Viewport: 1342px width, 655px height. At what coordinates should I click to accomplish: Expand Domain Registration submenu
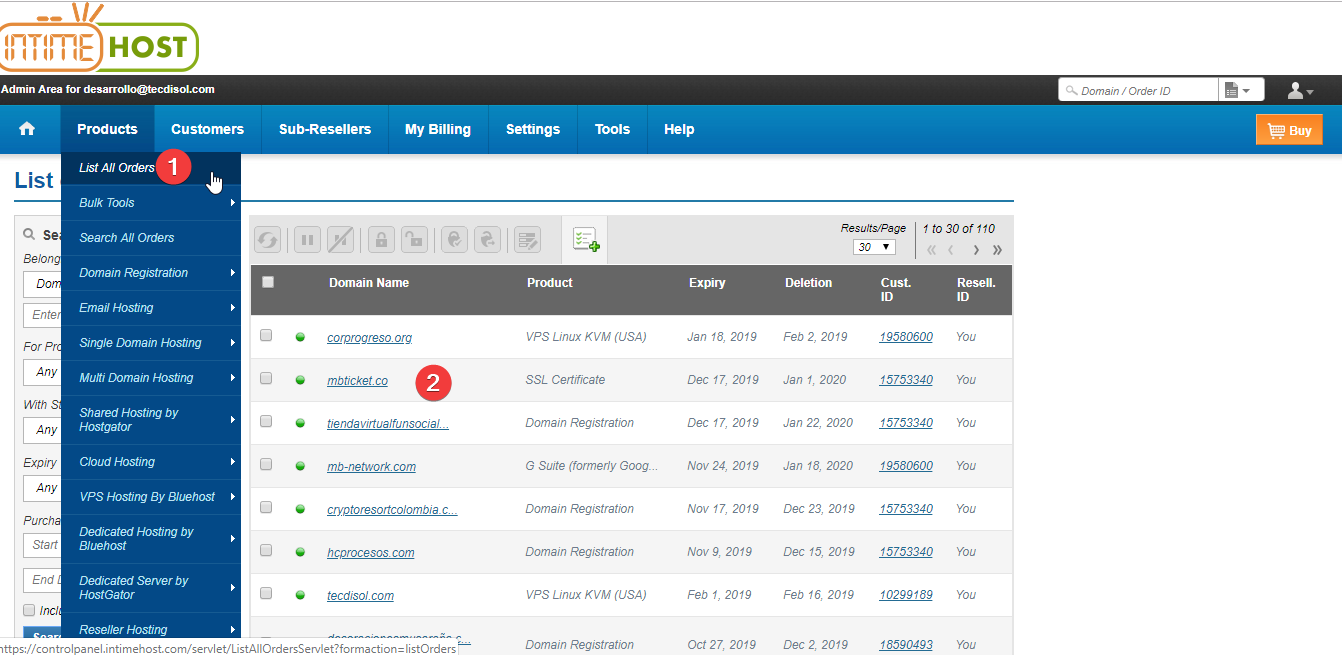(150, 273)
